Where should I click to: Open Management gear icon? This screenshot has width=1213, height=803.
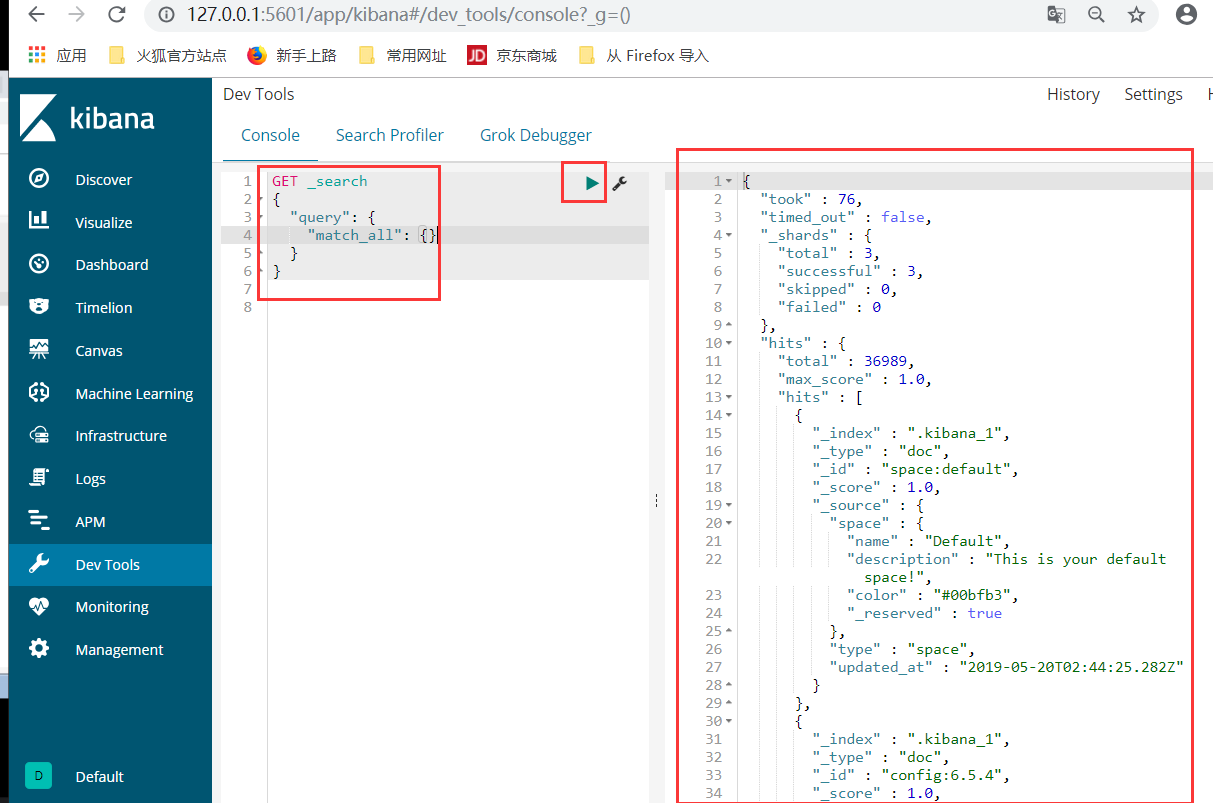click(x=39, y=649)
